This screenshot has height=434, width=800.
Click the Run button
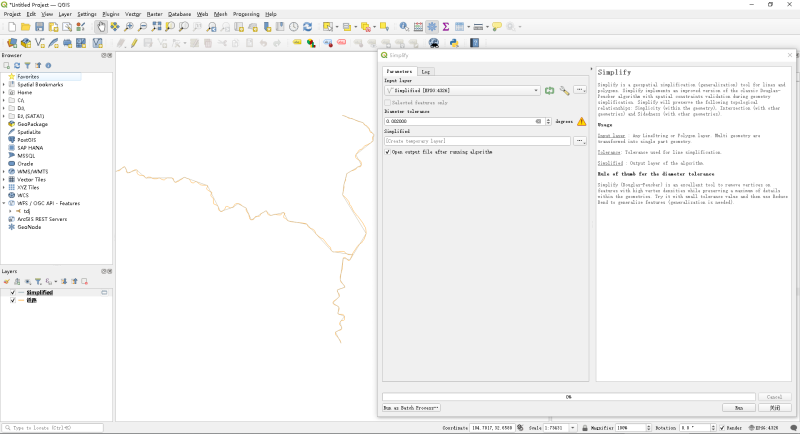click(x=739, y=408)
